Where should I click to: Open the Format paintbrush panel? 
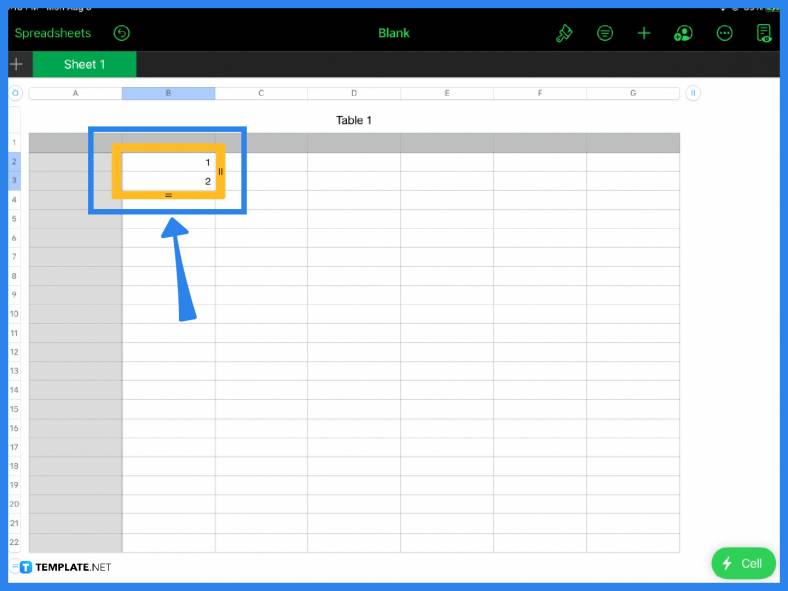pyautogui.click(x=564, y=33)
